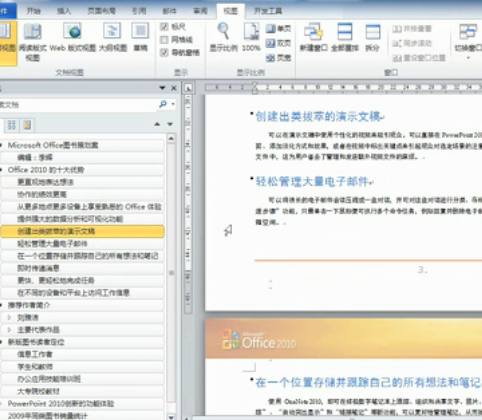Open the 开发工具 (Developer) ribbon tab
482x420 pixels.
[268, 11]
